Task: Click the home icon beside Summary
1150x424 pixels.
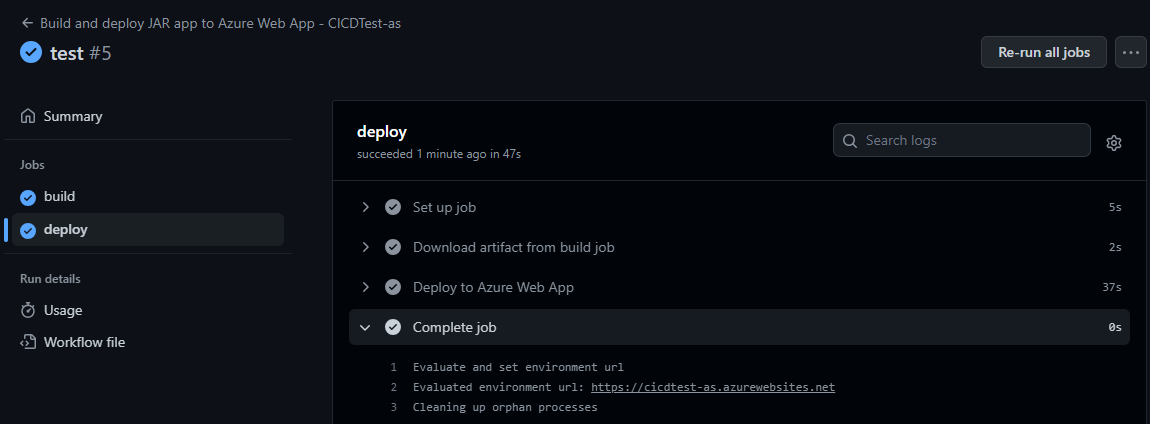Action: [x=29, y=116]
